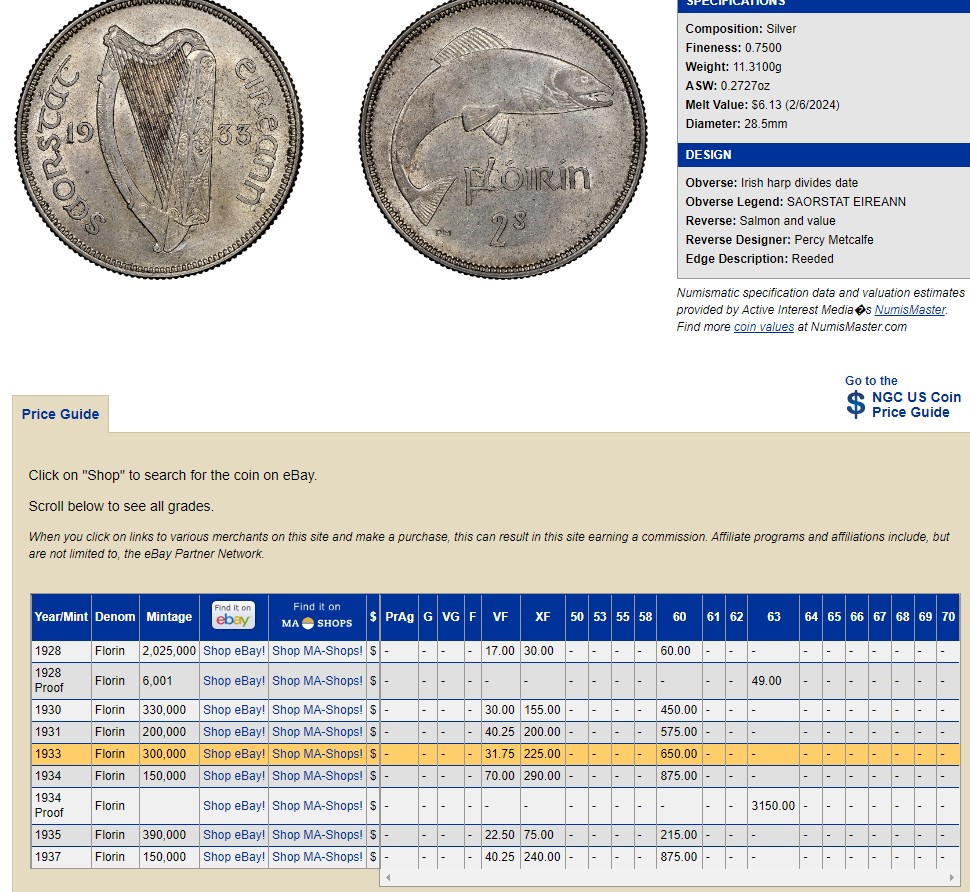Image resolution: width=970 pixels, height=892 pixels.
Task: Shop eBay for the 1928 Florin
Action: click(x=233, y=651)
